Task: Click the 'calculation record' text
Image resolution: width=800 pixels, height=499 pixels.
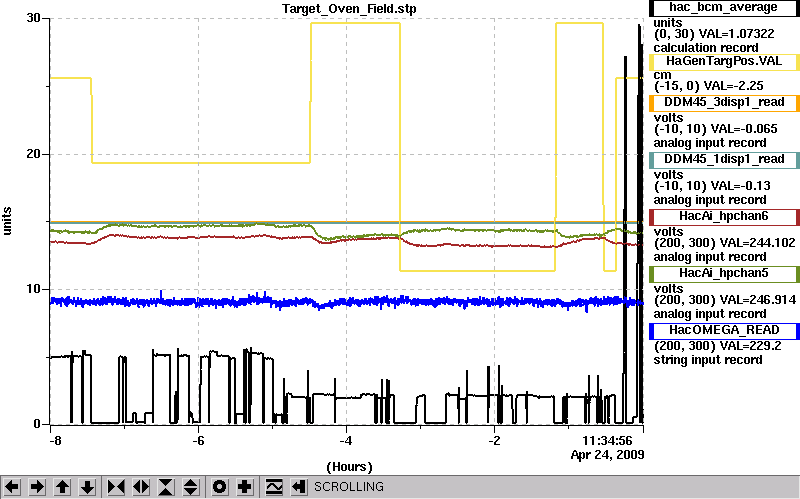Action: tap(706, 48)
